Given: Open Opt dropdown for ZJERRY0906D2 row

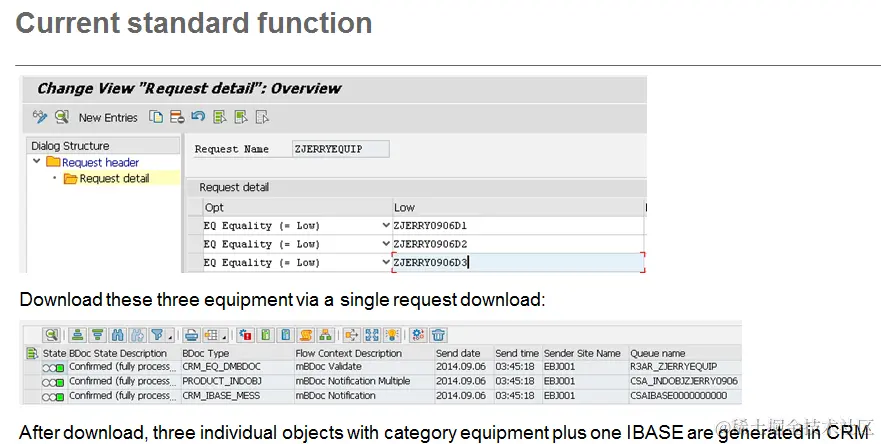Looking at the screenshot, I should pyautogui.click(x=385, y=244).
